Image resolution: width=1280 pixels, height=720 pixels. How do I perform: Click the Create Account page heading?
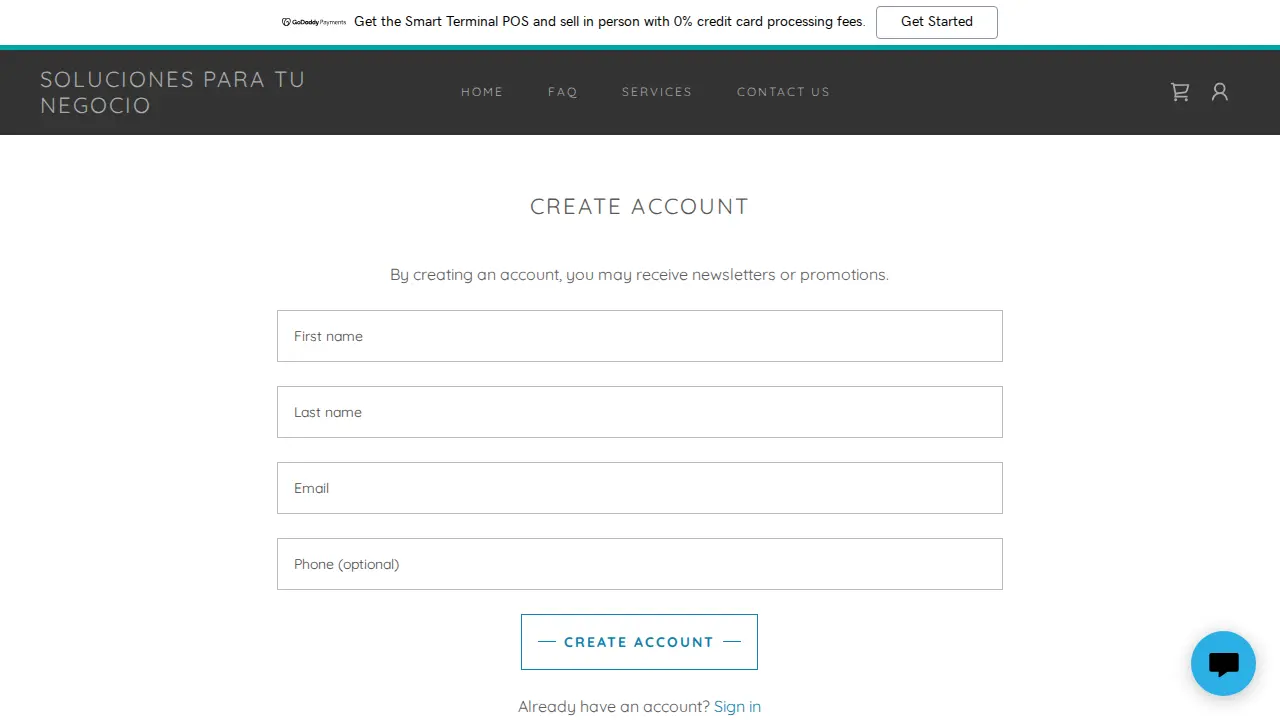coord(639,206)
